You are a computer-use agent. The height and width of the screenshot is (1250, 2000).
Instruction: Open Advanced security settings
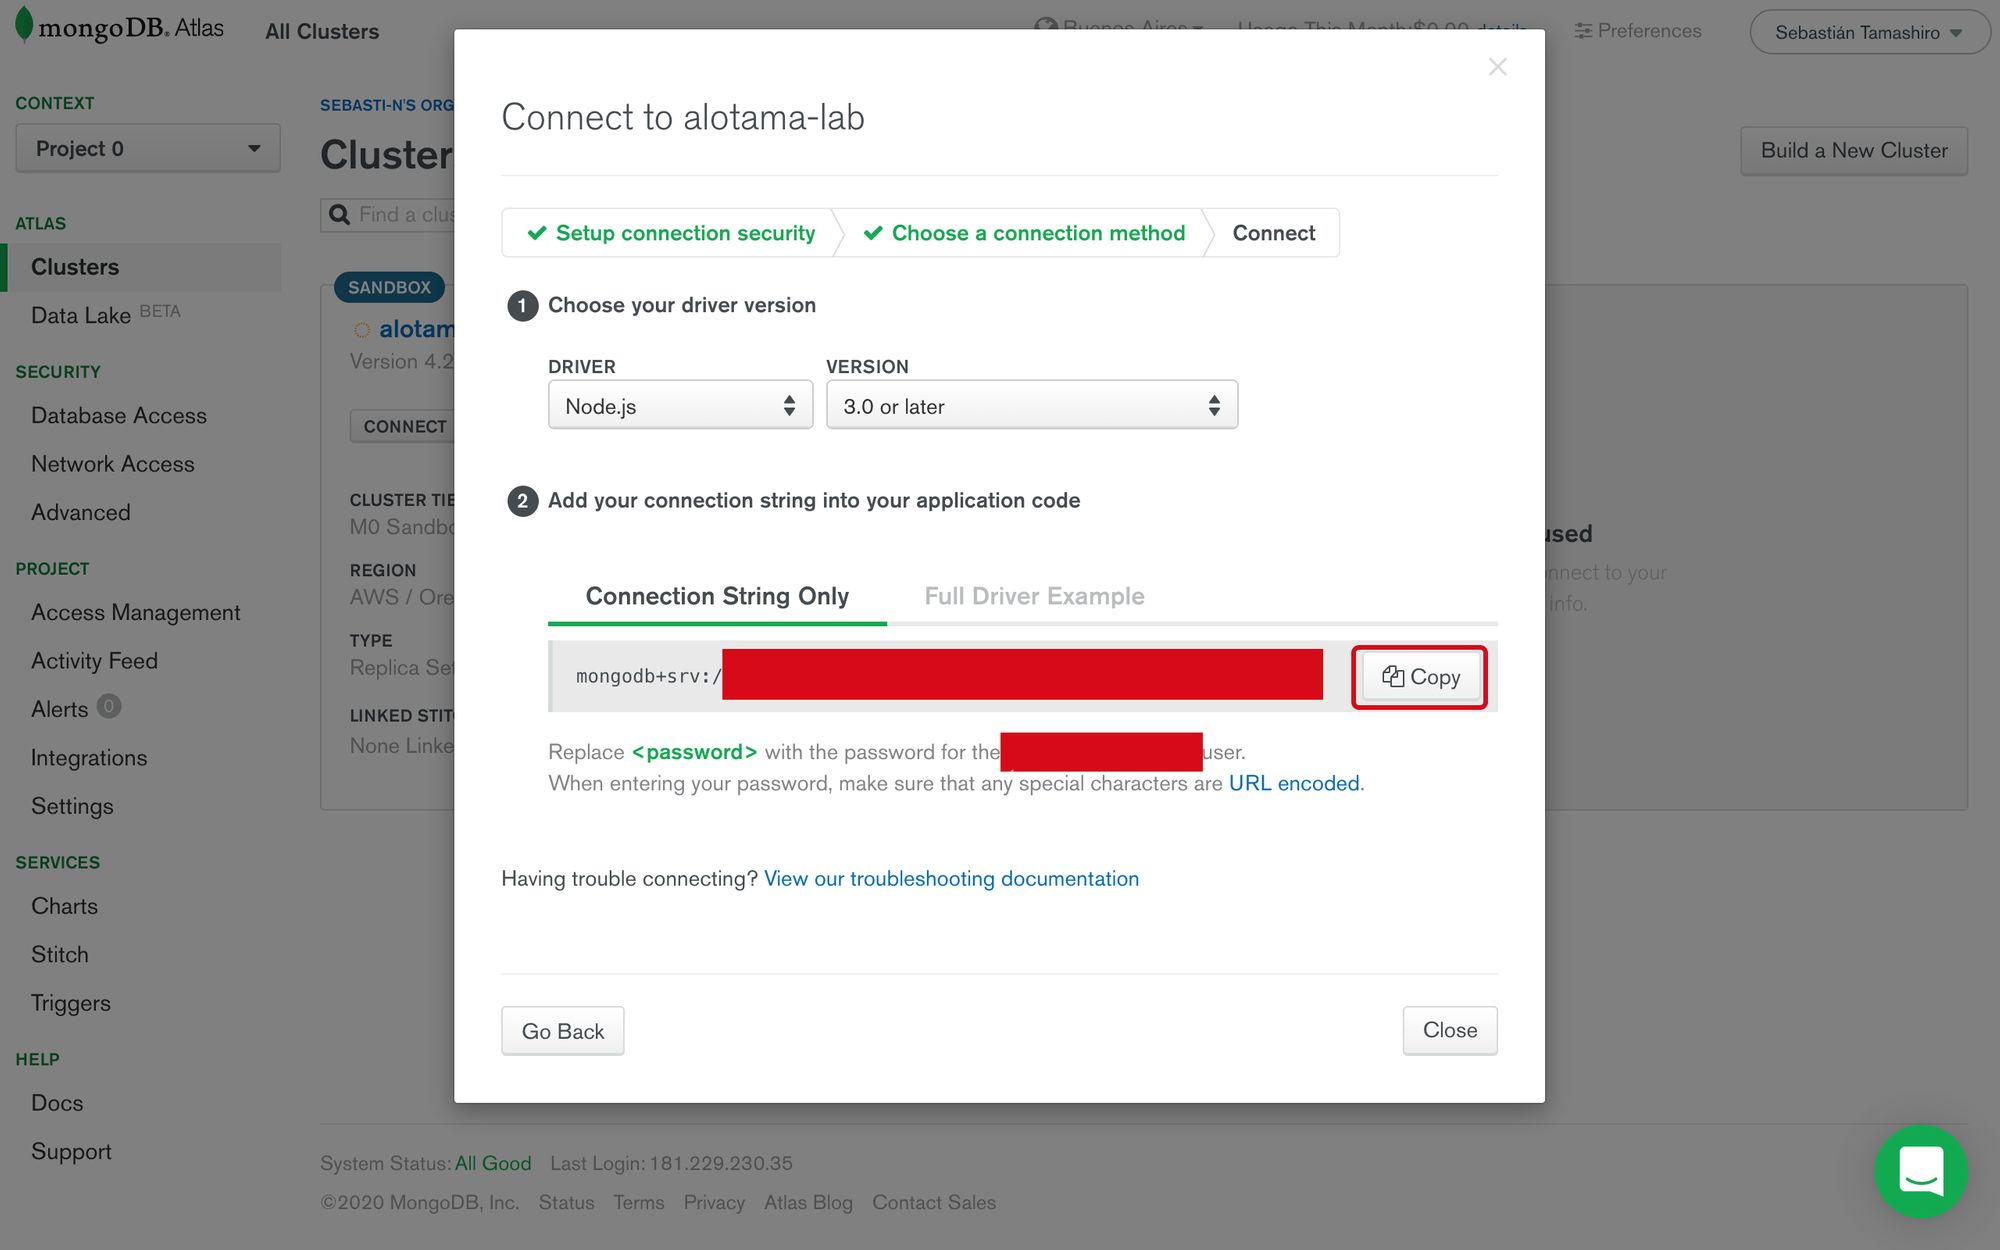(x=81, y=512)
